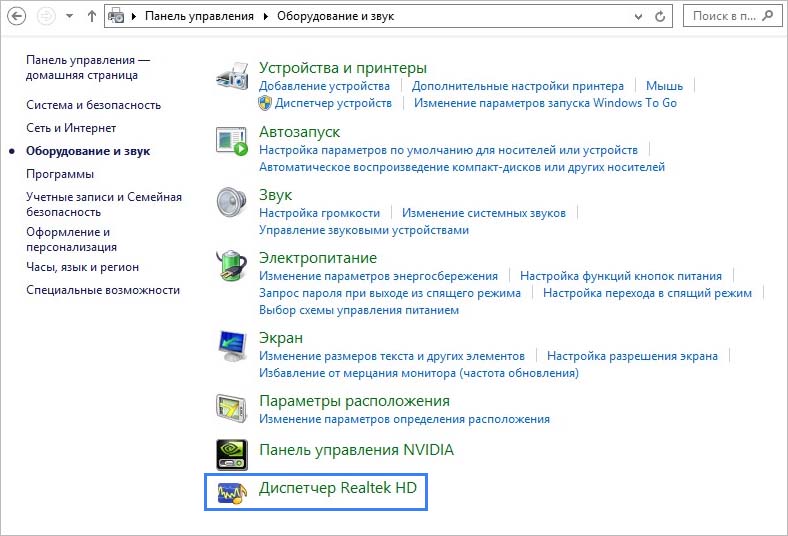The image size is (788, 536).
Task: Open Панель управления NVIDIA
Action: (x=356, y=450)
